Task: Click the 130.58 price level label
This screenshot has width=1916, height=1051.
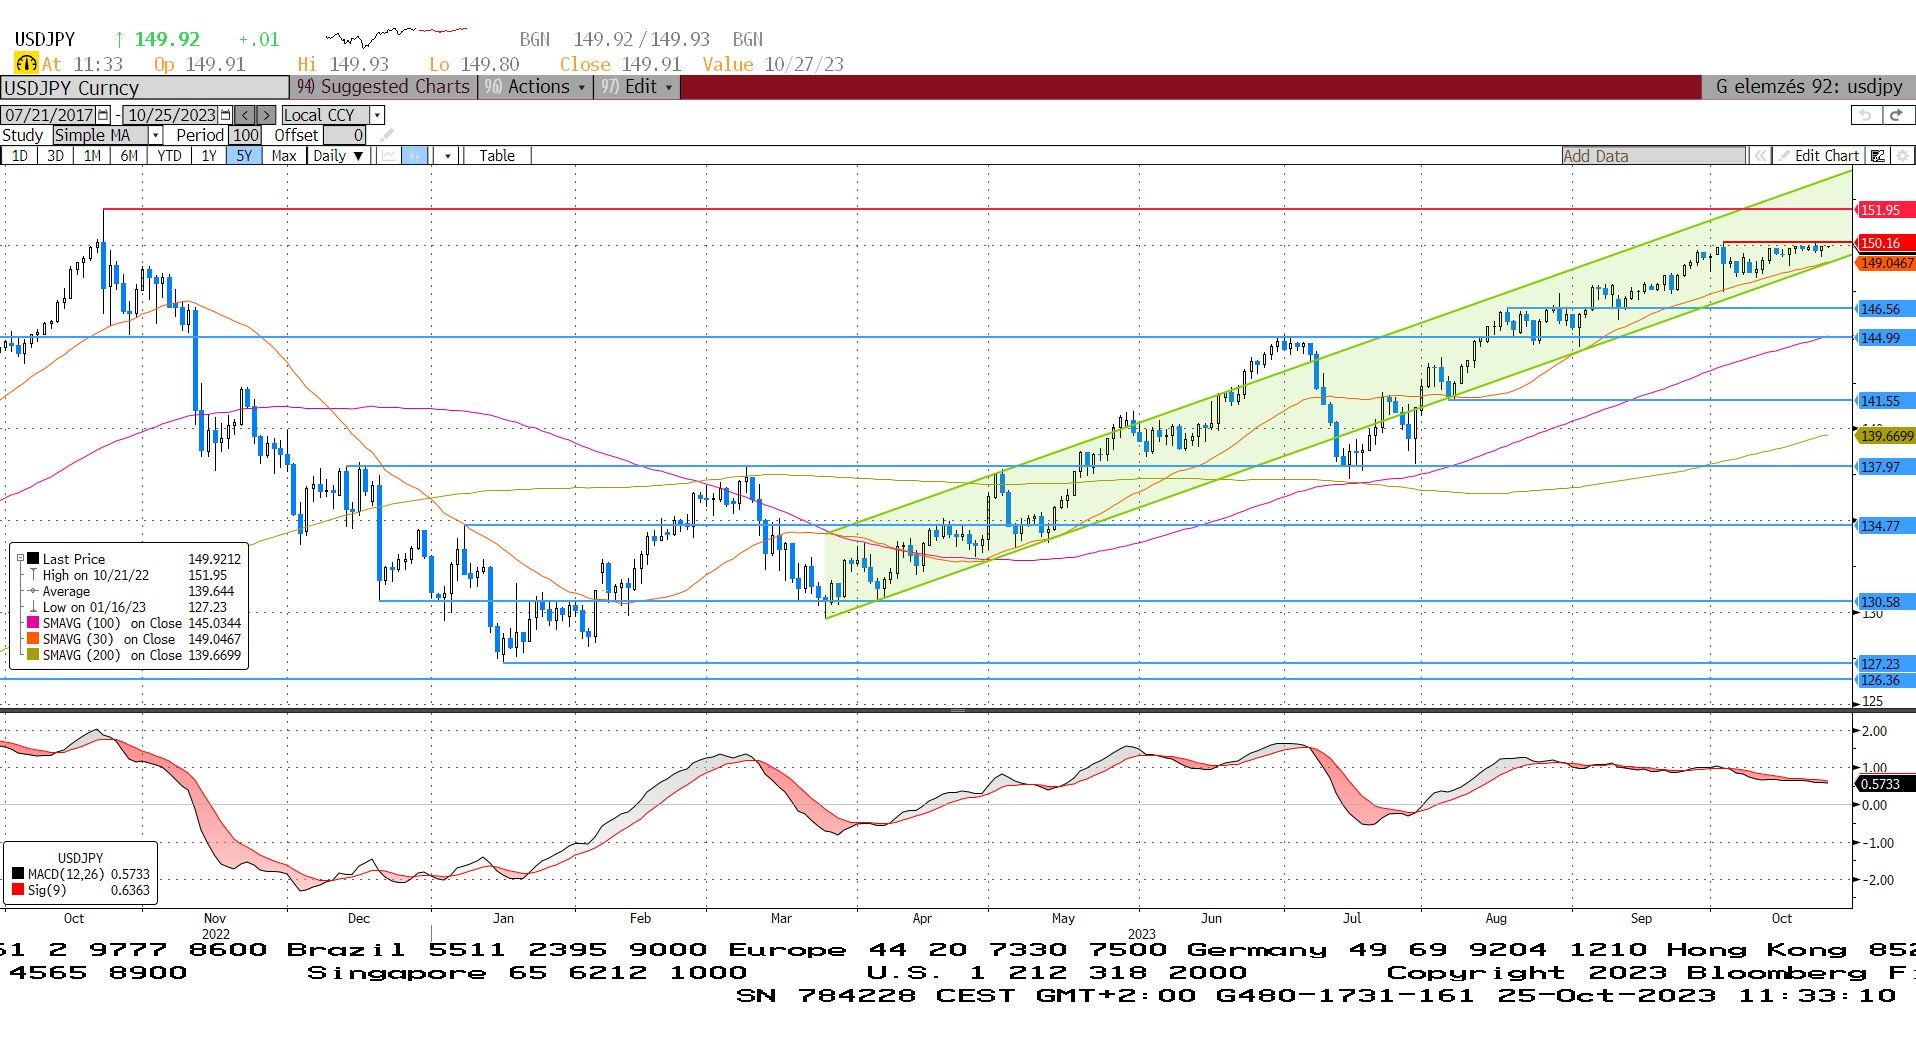Action: coord(1884,602)
